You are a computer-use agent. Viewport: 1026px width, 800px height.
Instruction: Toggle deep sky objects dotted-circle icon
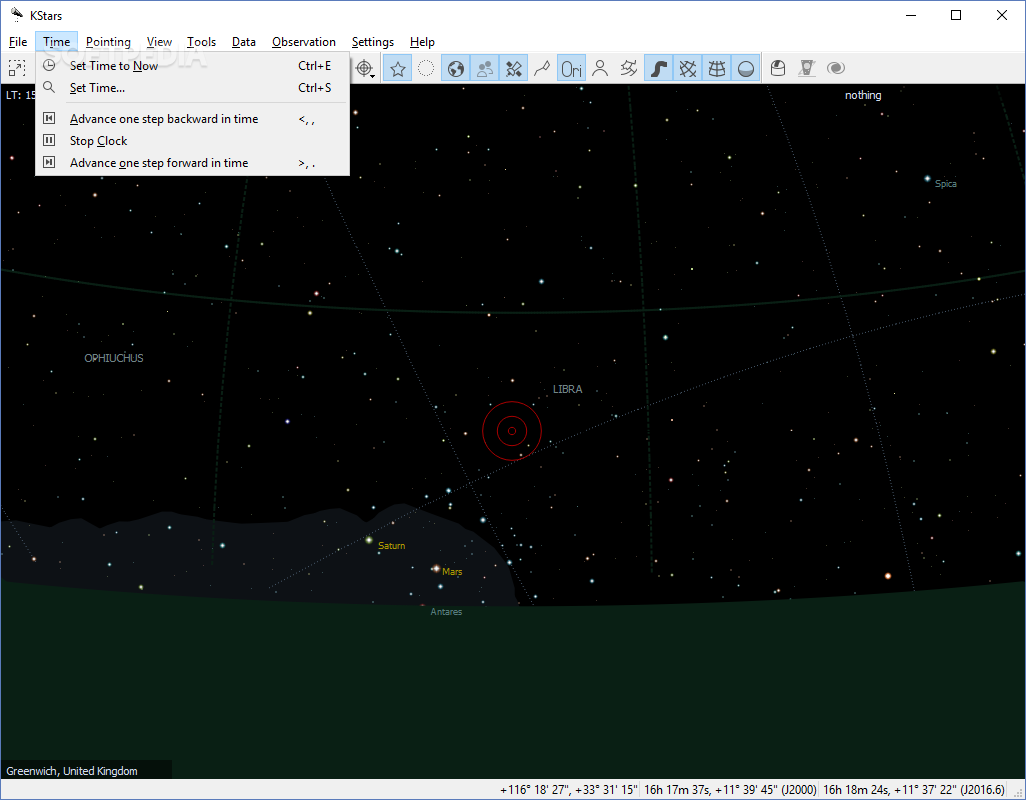point(426,68)
